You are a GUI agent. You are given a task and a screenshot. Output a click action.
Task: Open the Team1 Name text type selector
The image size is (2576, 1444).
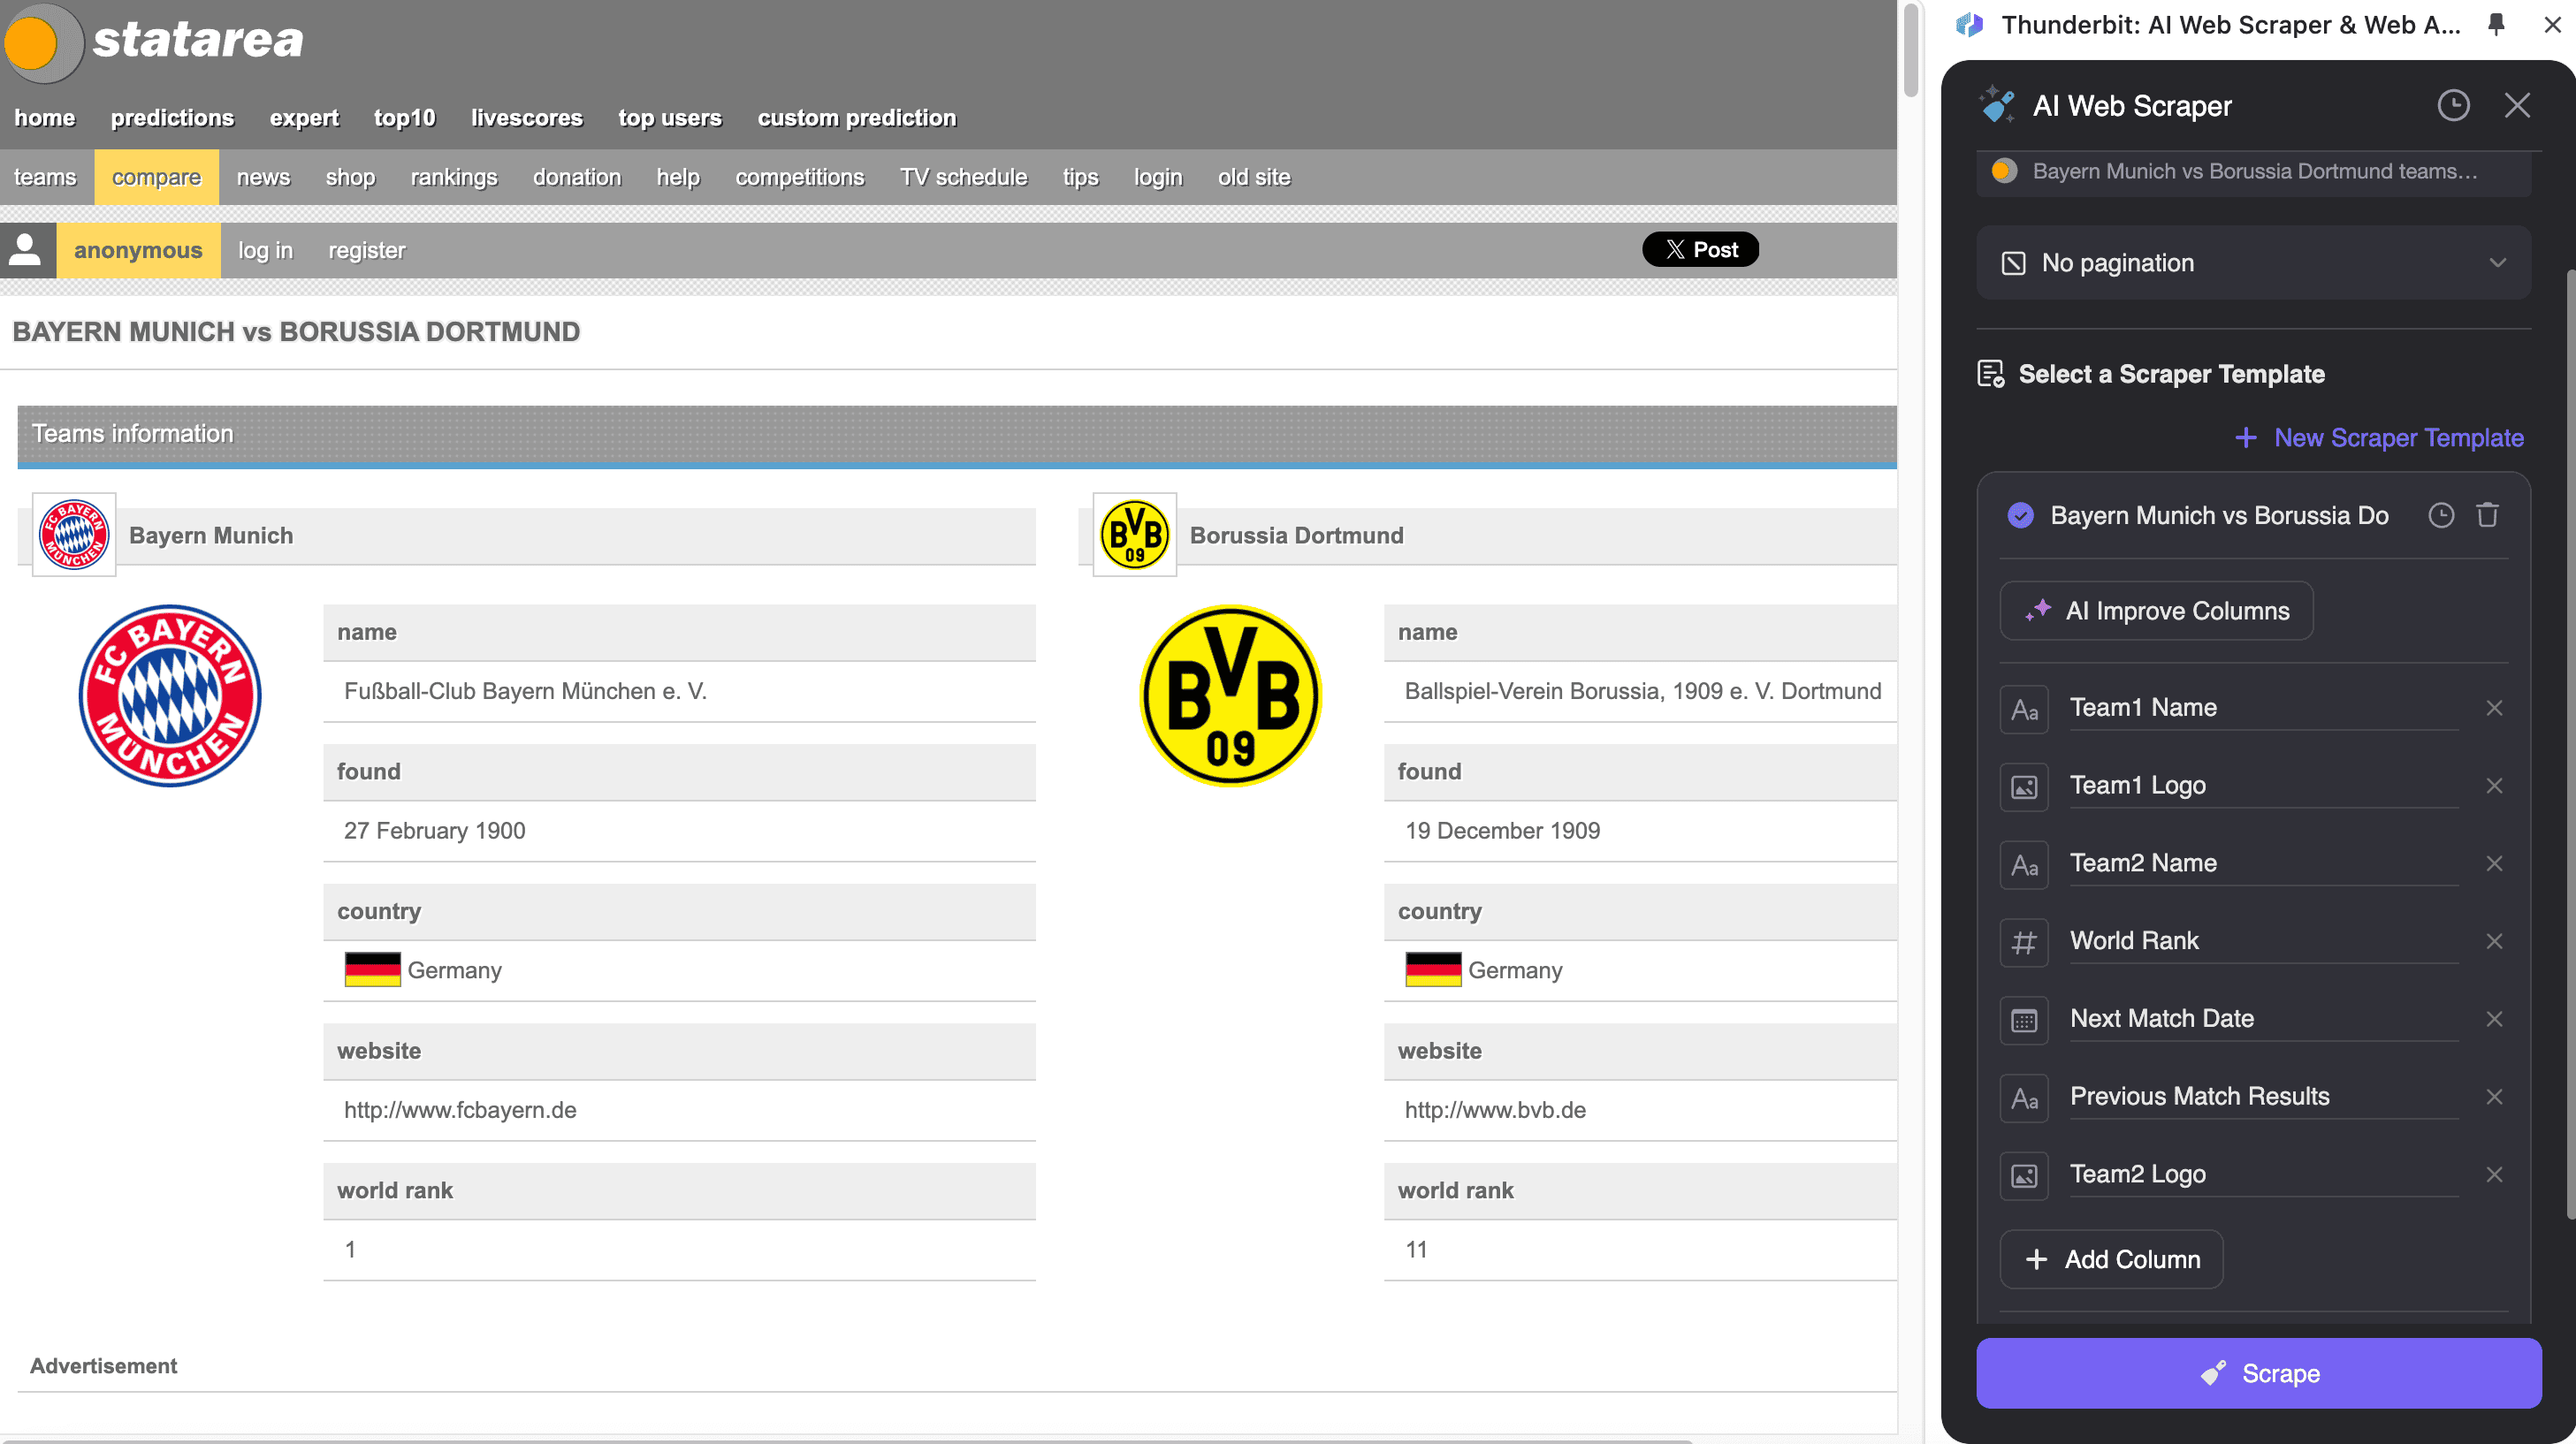(x=2024, y=709)
